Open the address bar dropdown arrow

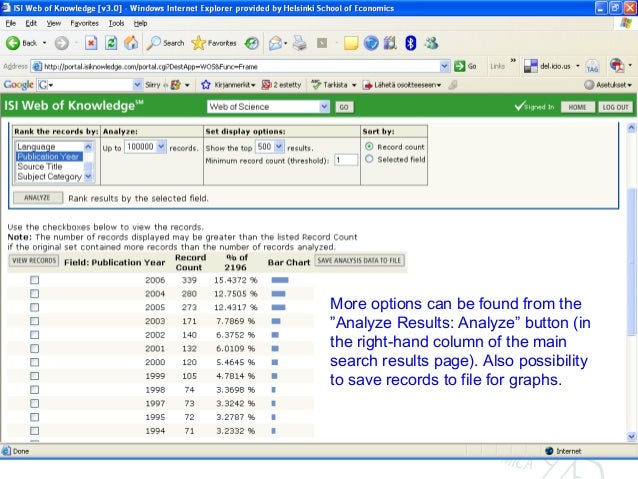coord(444,66)
